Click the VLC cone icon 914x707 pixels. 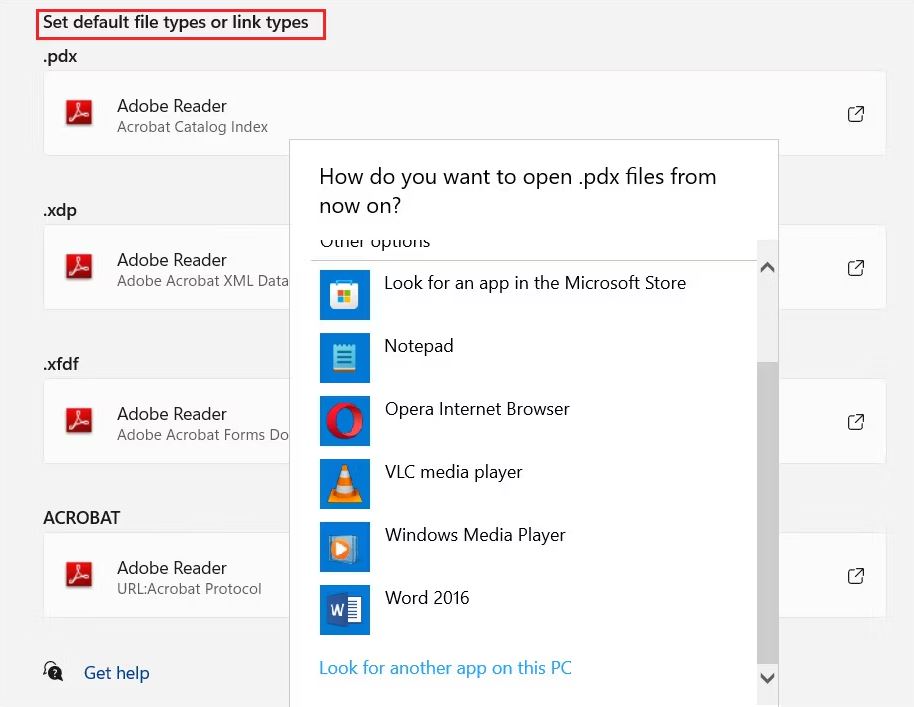tap(344, 483)
